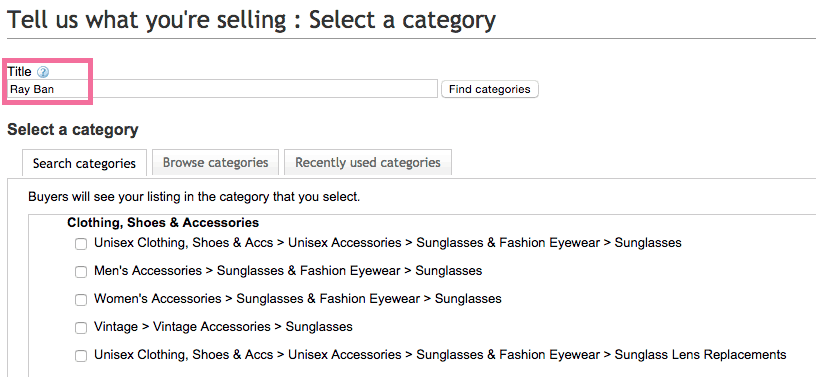Enable the Women's Accessories Sunglasses checkbox
This screenshot has width=816, height=377.
point(81,300)
